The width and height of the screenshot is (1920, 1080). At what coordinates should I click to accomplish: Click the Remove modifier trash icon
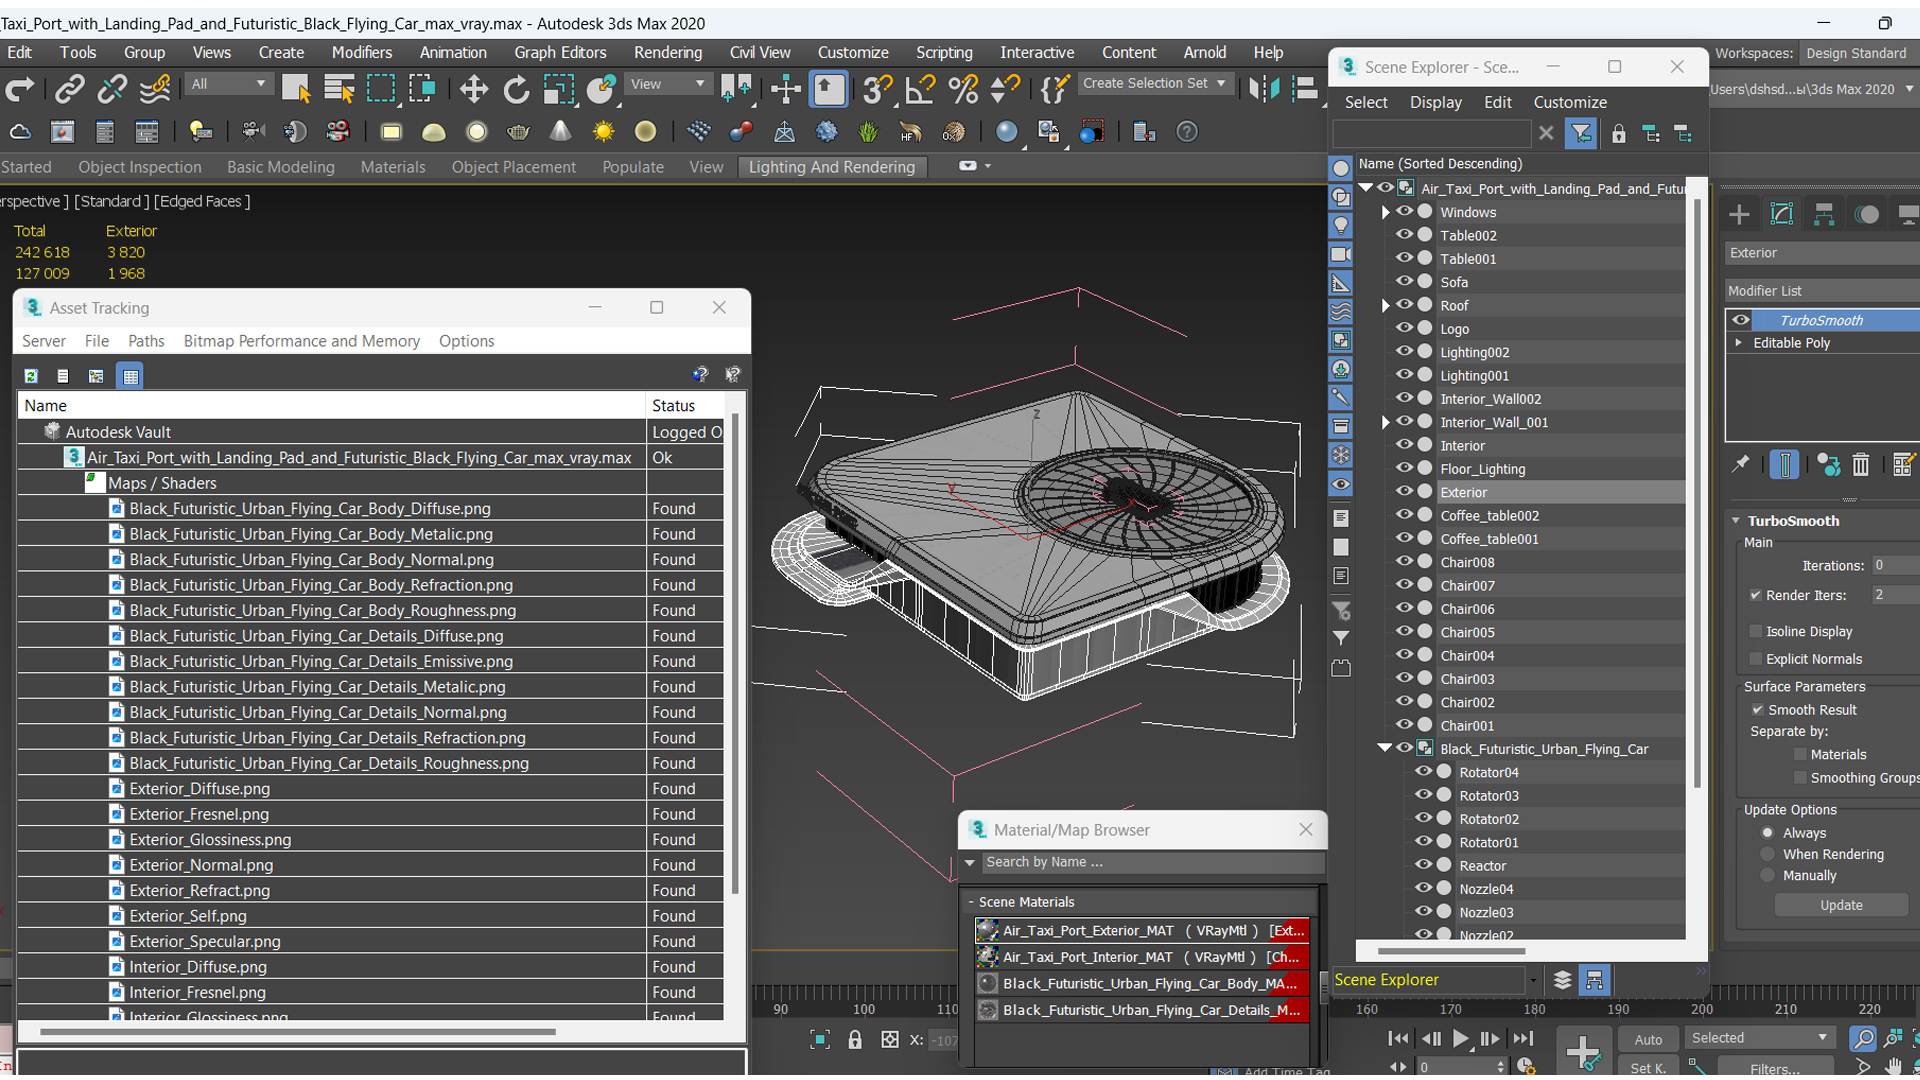pyautogui.click(x=1860, y=465)
